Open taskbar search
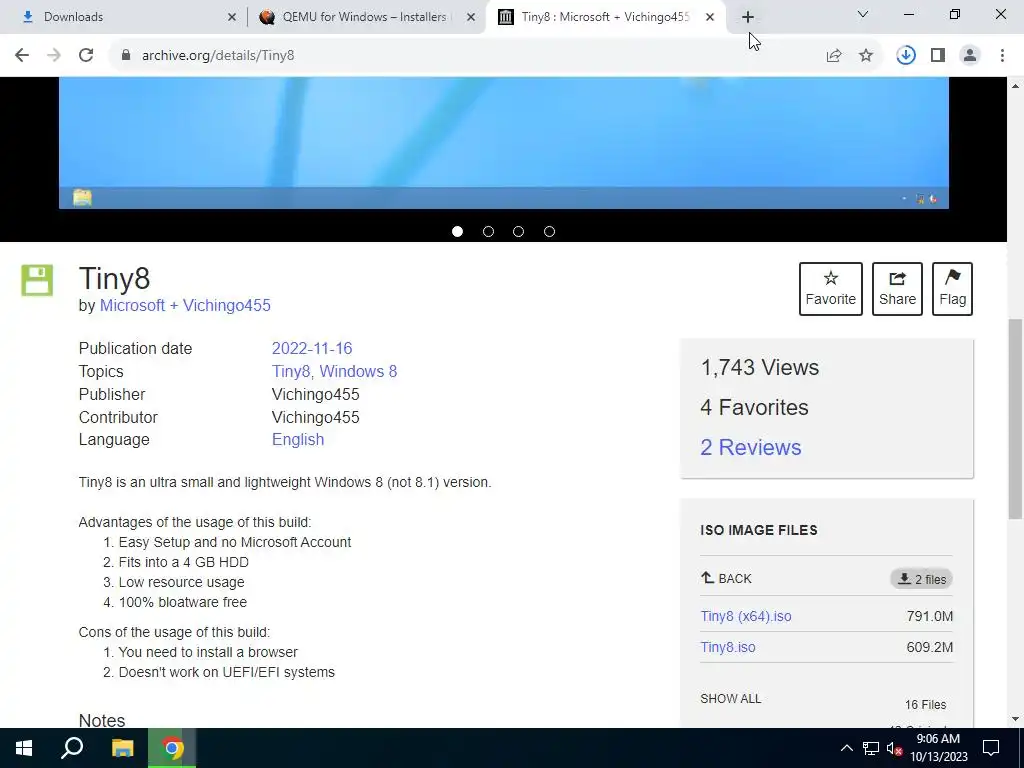 coord(72,748)
